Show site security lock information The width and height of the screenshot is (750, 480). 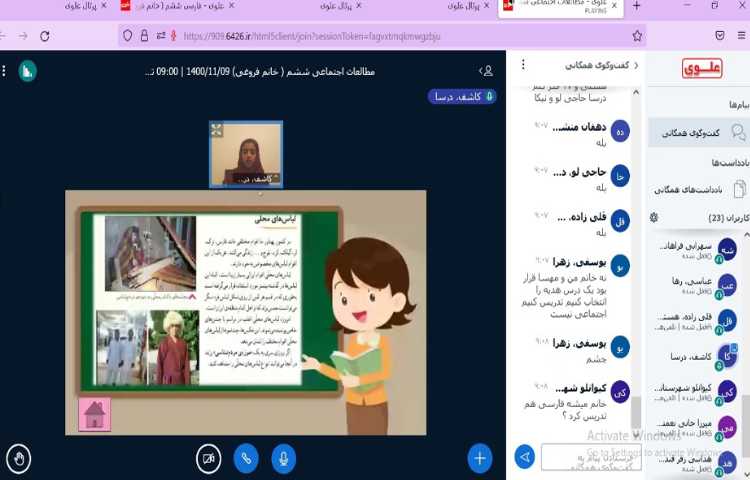click(144, 36)
